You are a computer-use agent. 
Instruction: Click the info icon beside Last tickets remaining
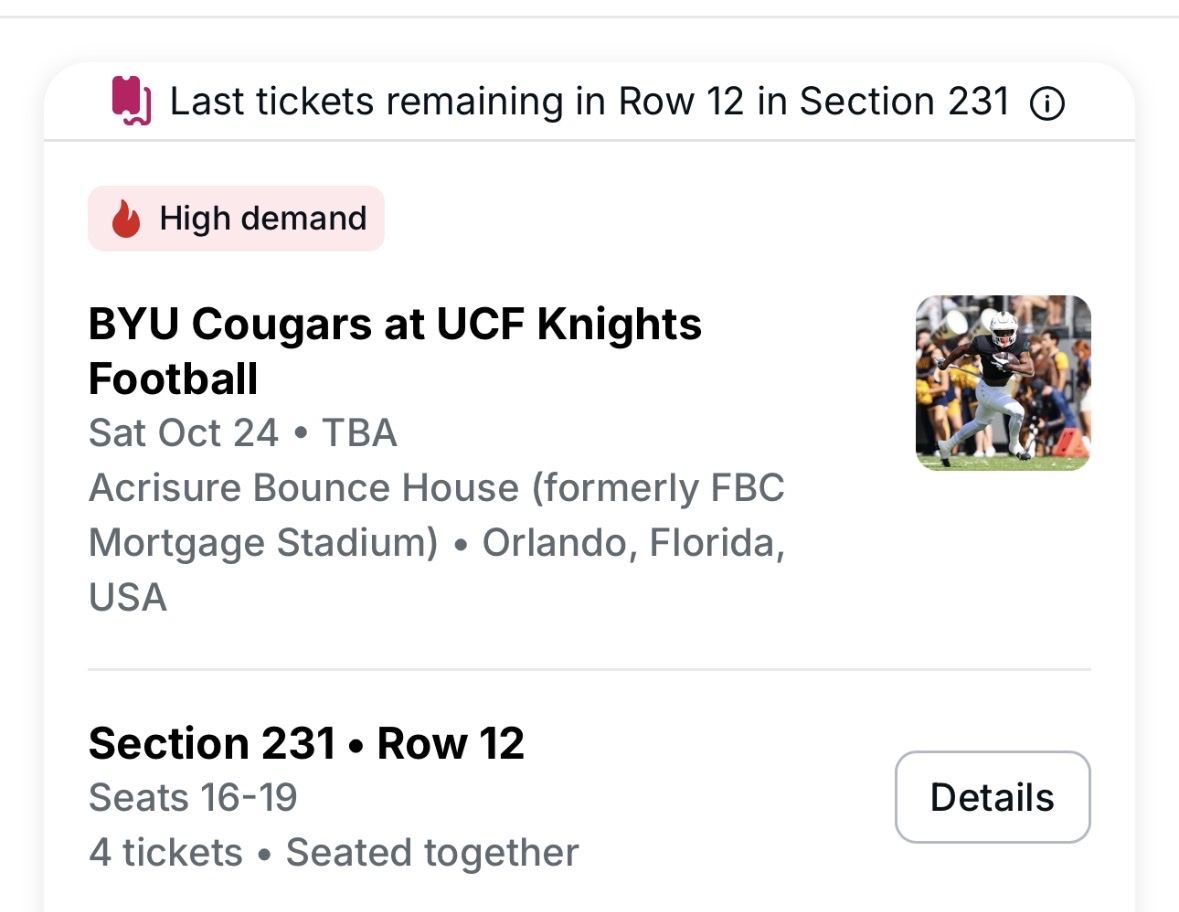pos(1046,104)
